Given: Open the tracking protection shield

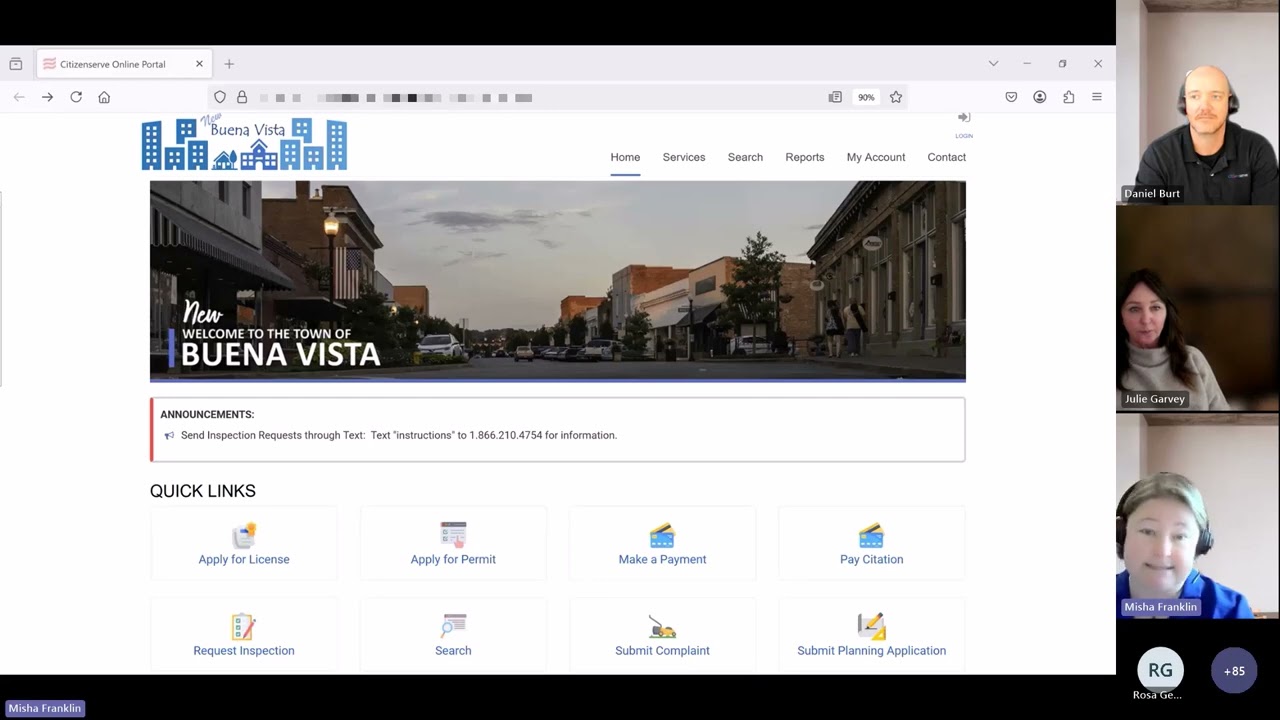Looking at the screenshot, I should 220,97.
